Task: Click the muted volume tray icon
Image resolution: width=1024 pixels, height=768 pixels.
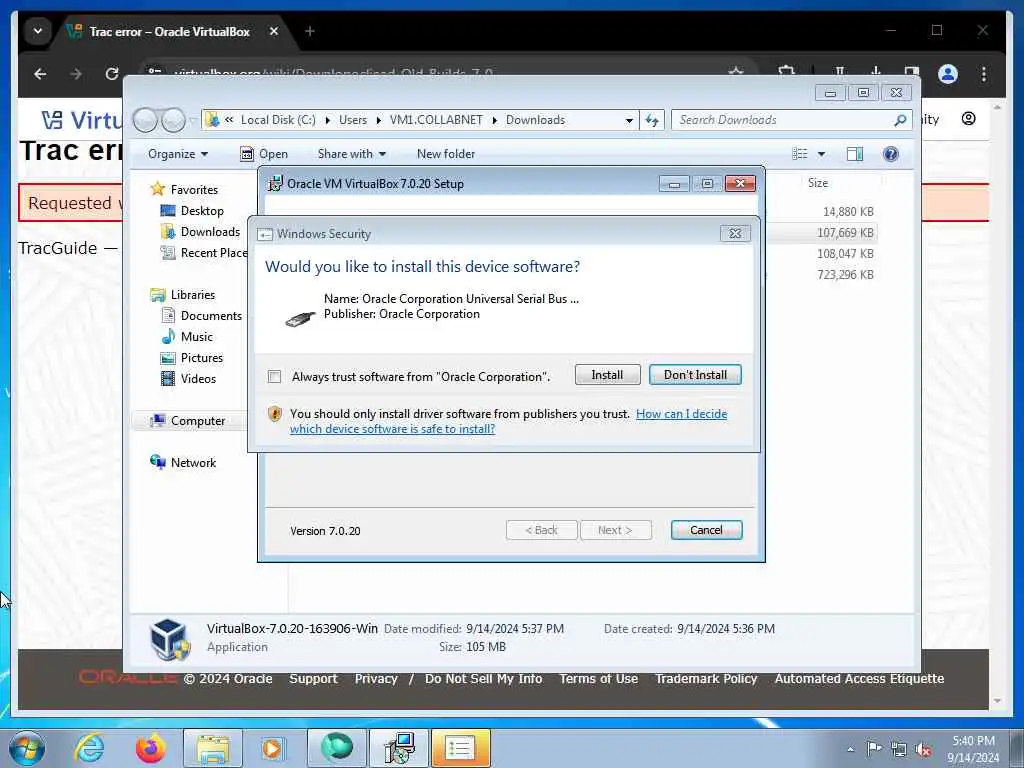Action: 923,749
